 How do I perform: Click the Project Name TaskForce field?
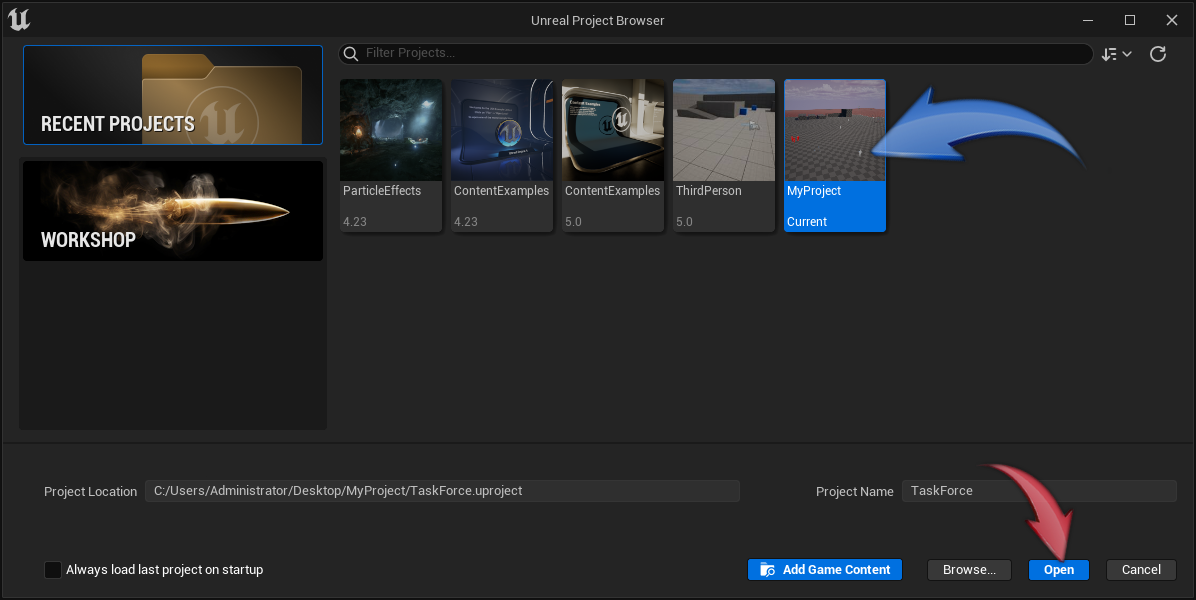(1039, 490)
